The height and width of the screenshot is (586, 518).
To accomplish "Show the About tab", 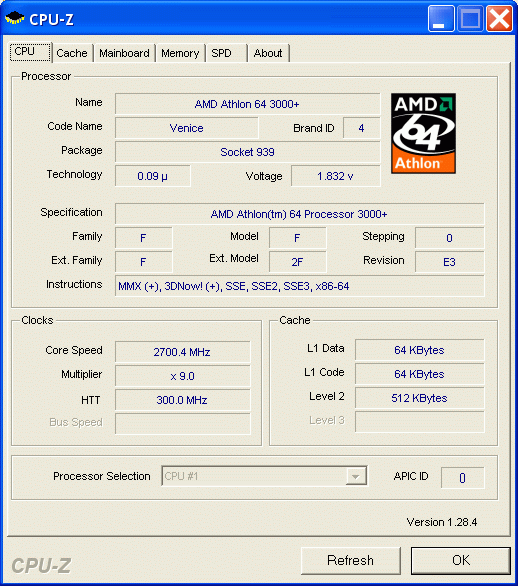I will tap(268, 53).
